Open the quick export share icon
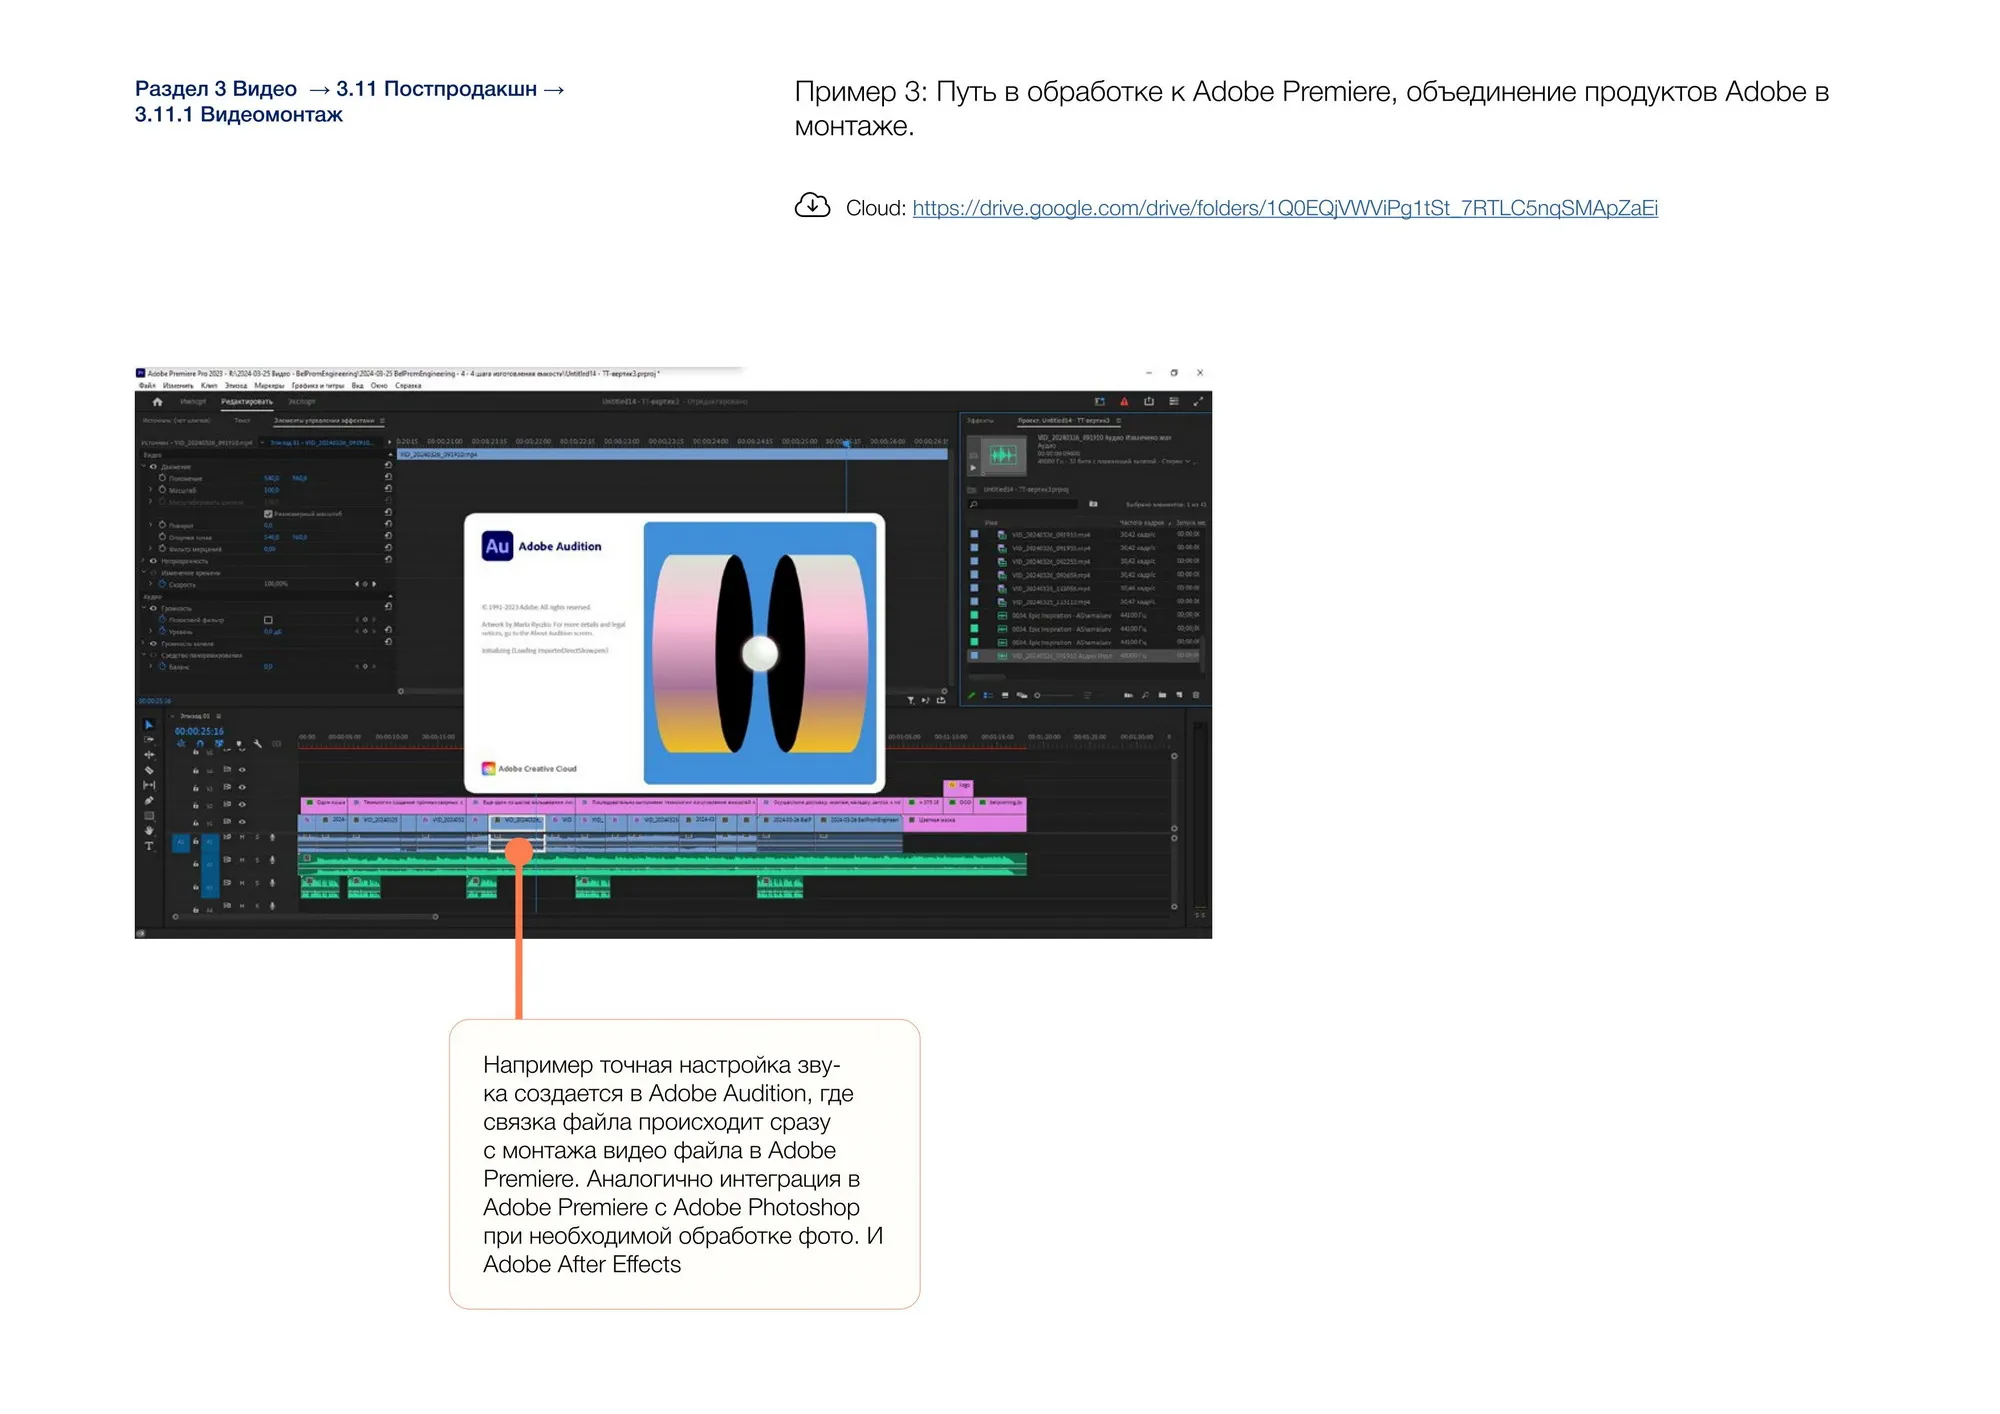Image resolution: width=2000 pixels, height=1414 pixels. [x=1149, y=402]
